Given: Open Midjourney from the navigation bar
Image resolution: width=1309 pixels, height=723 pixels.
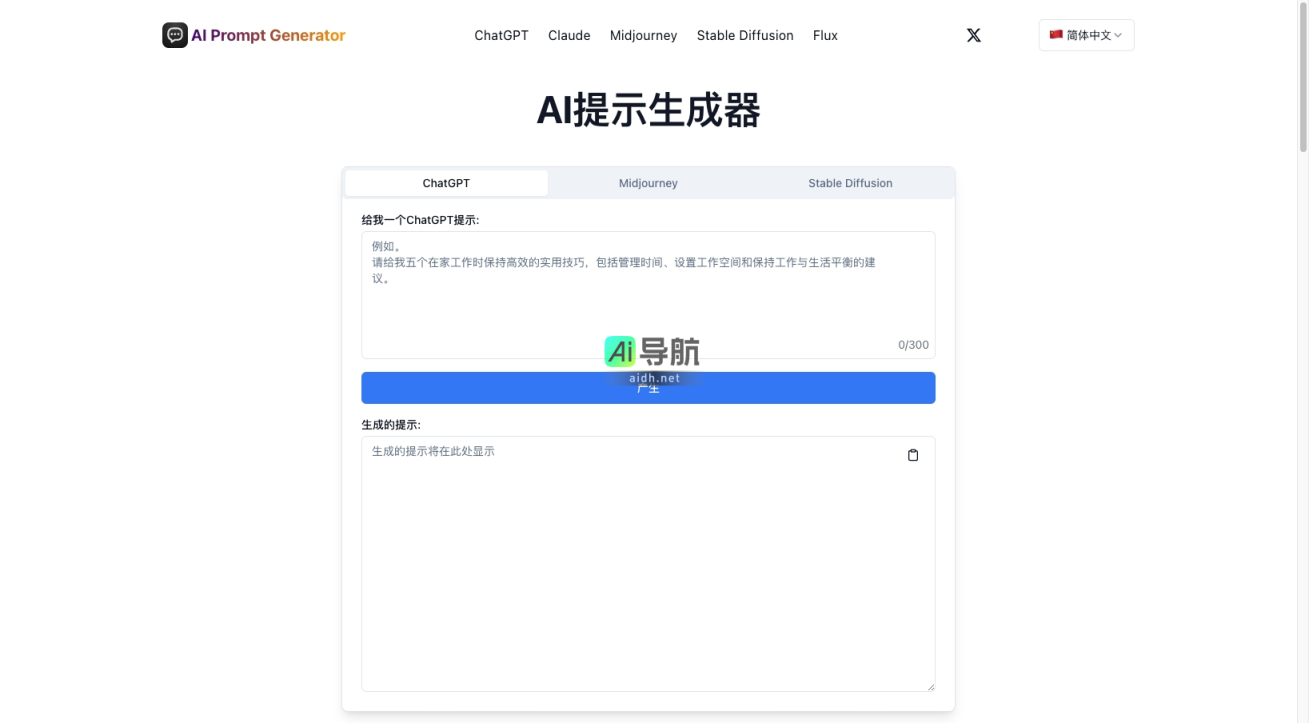Looking at the screenshot, I should tap(643, 35).
